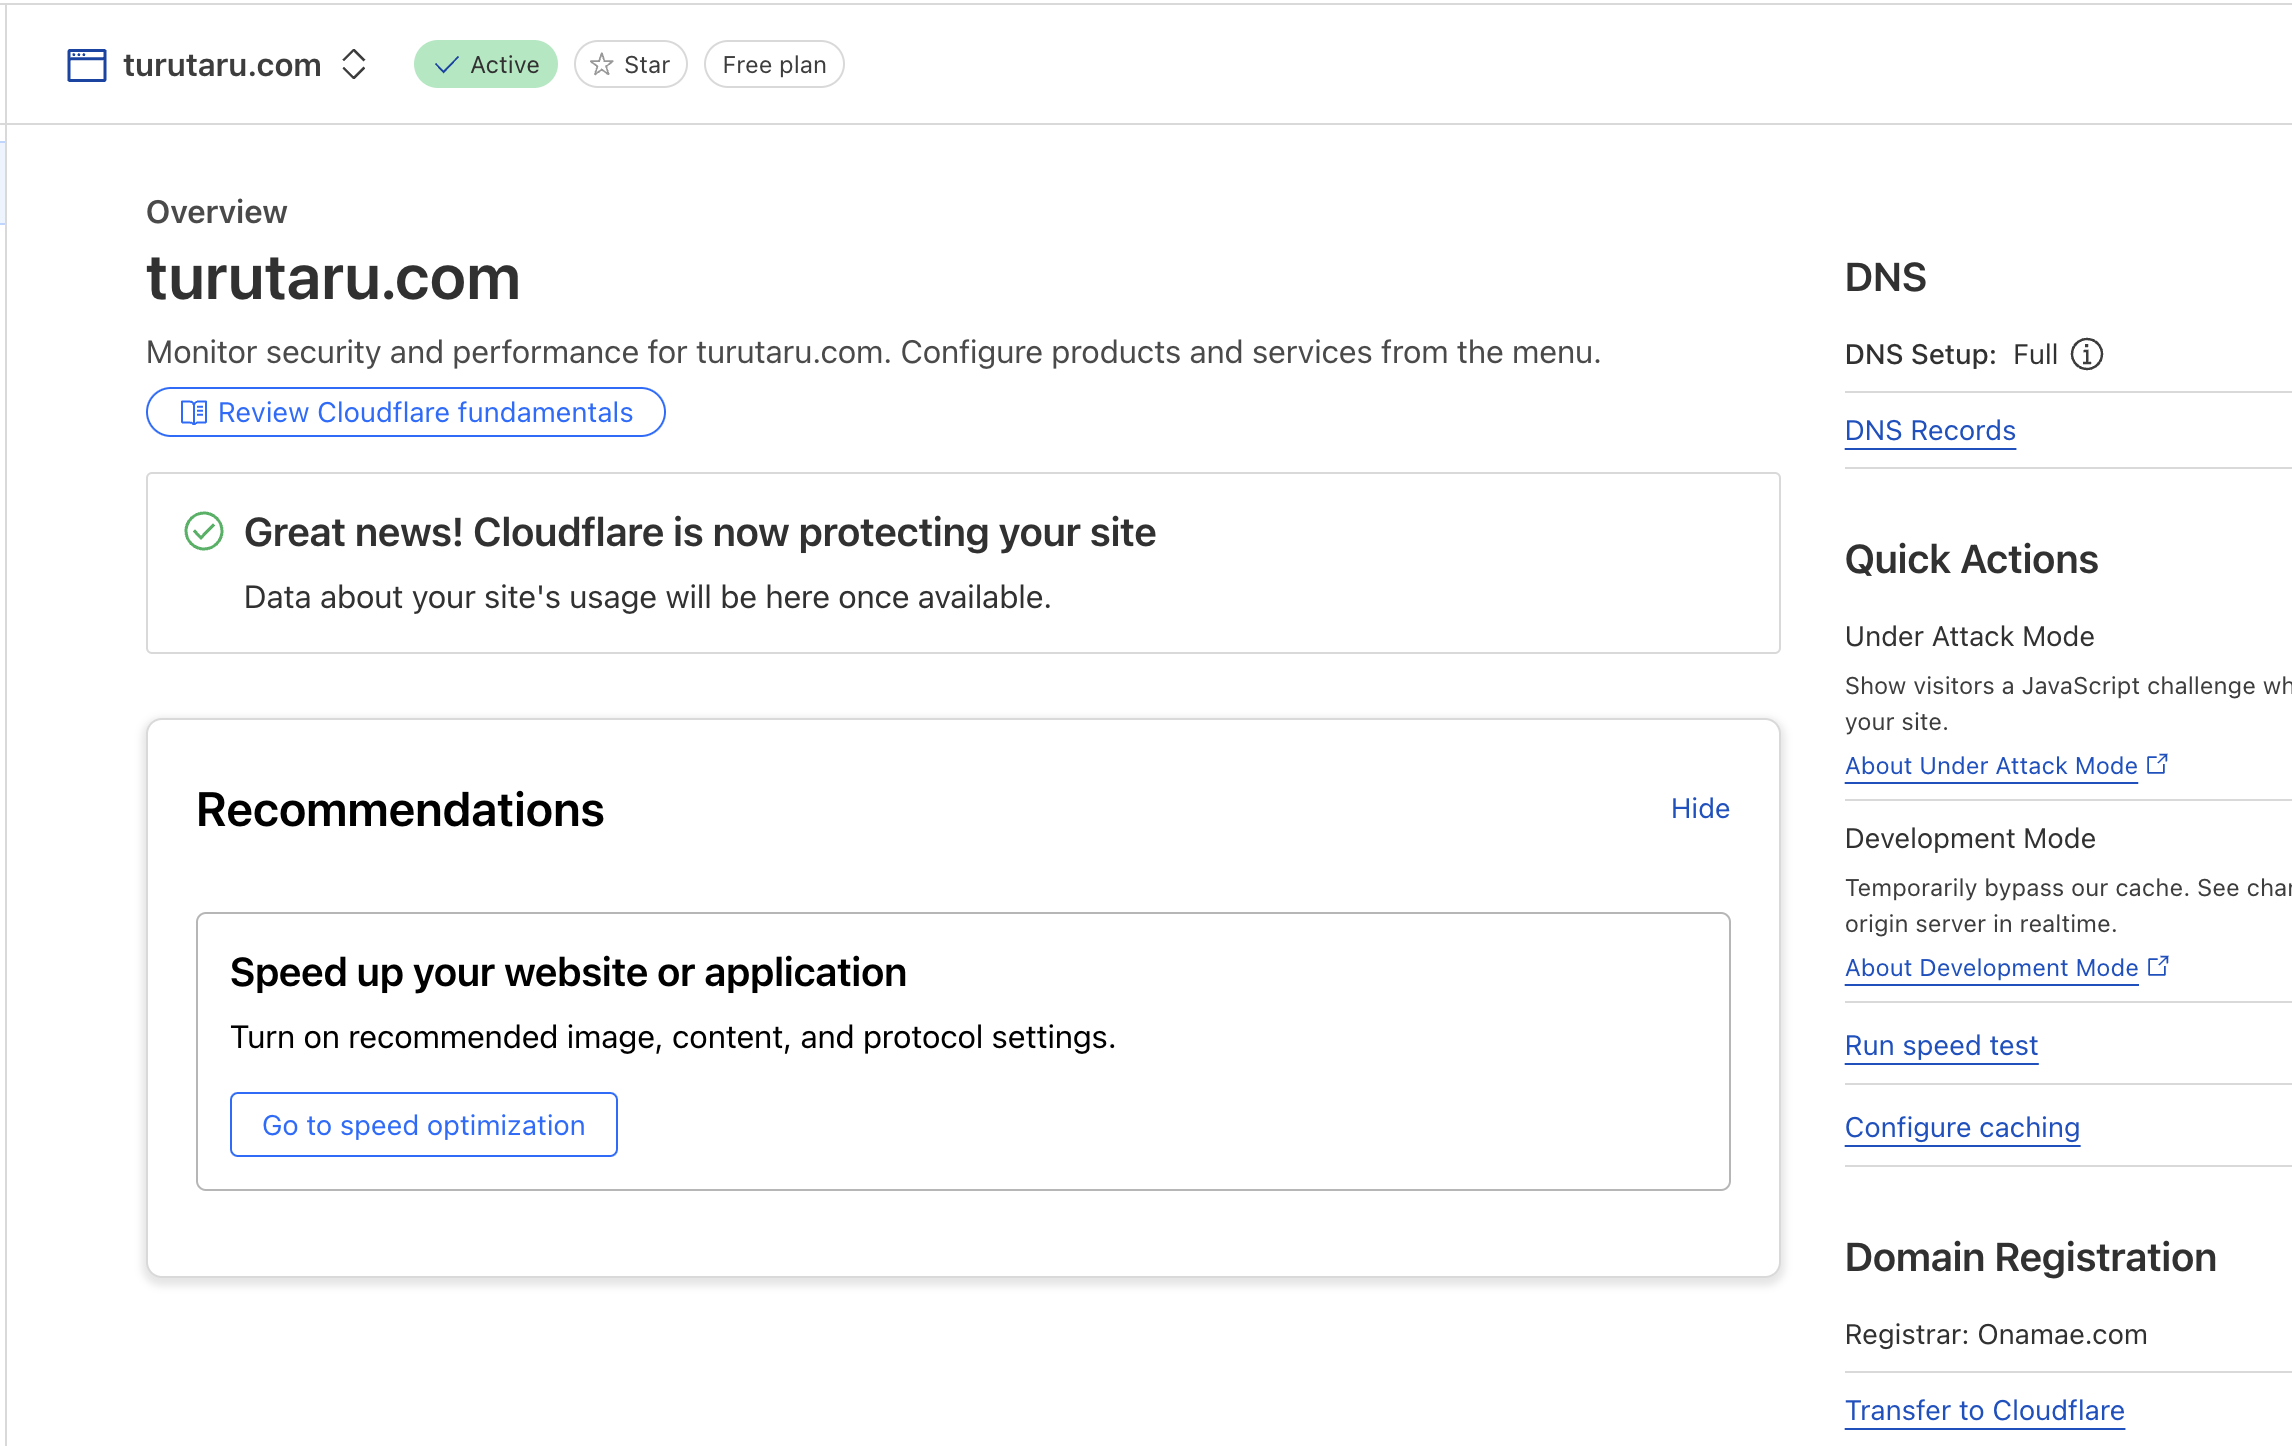Click the green checkmark circle icon
The image size is (2292, 1446).
[204, 531]
